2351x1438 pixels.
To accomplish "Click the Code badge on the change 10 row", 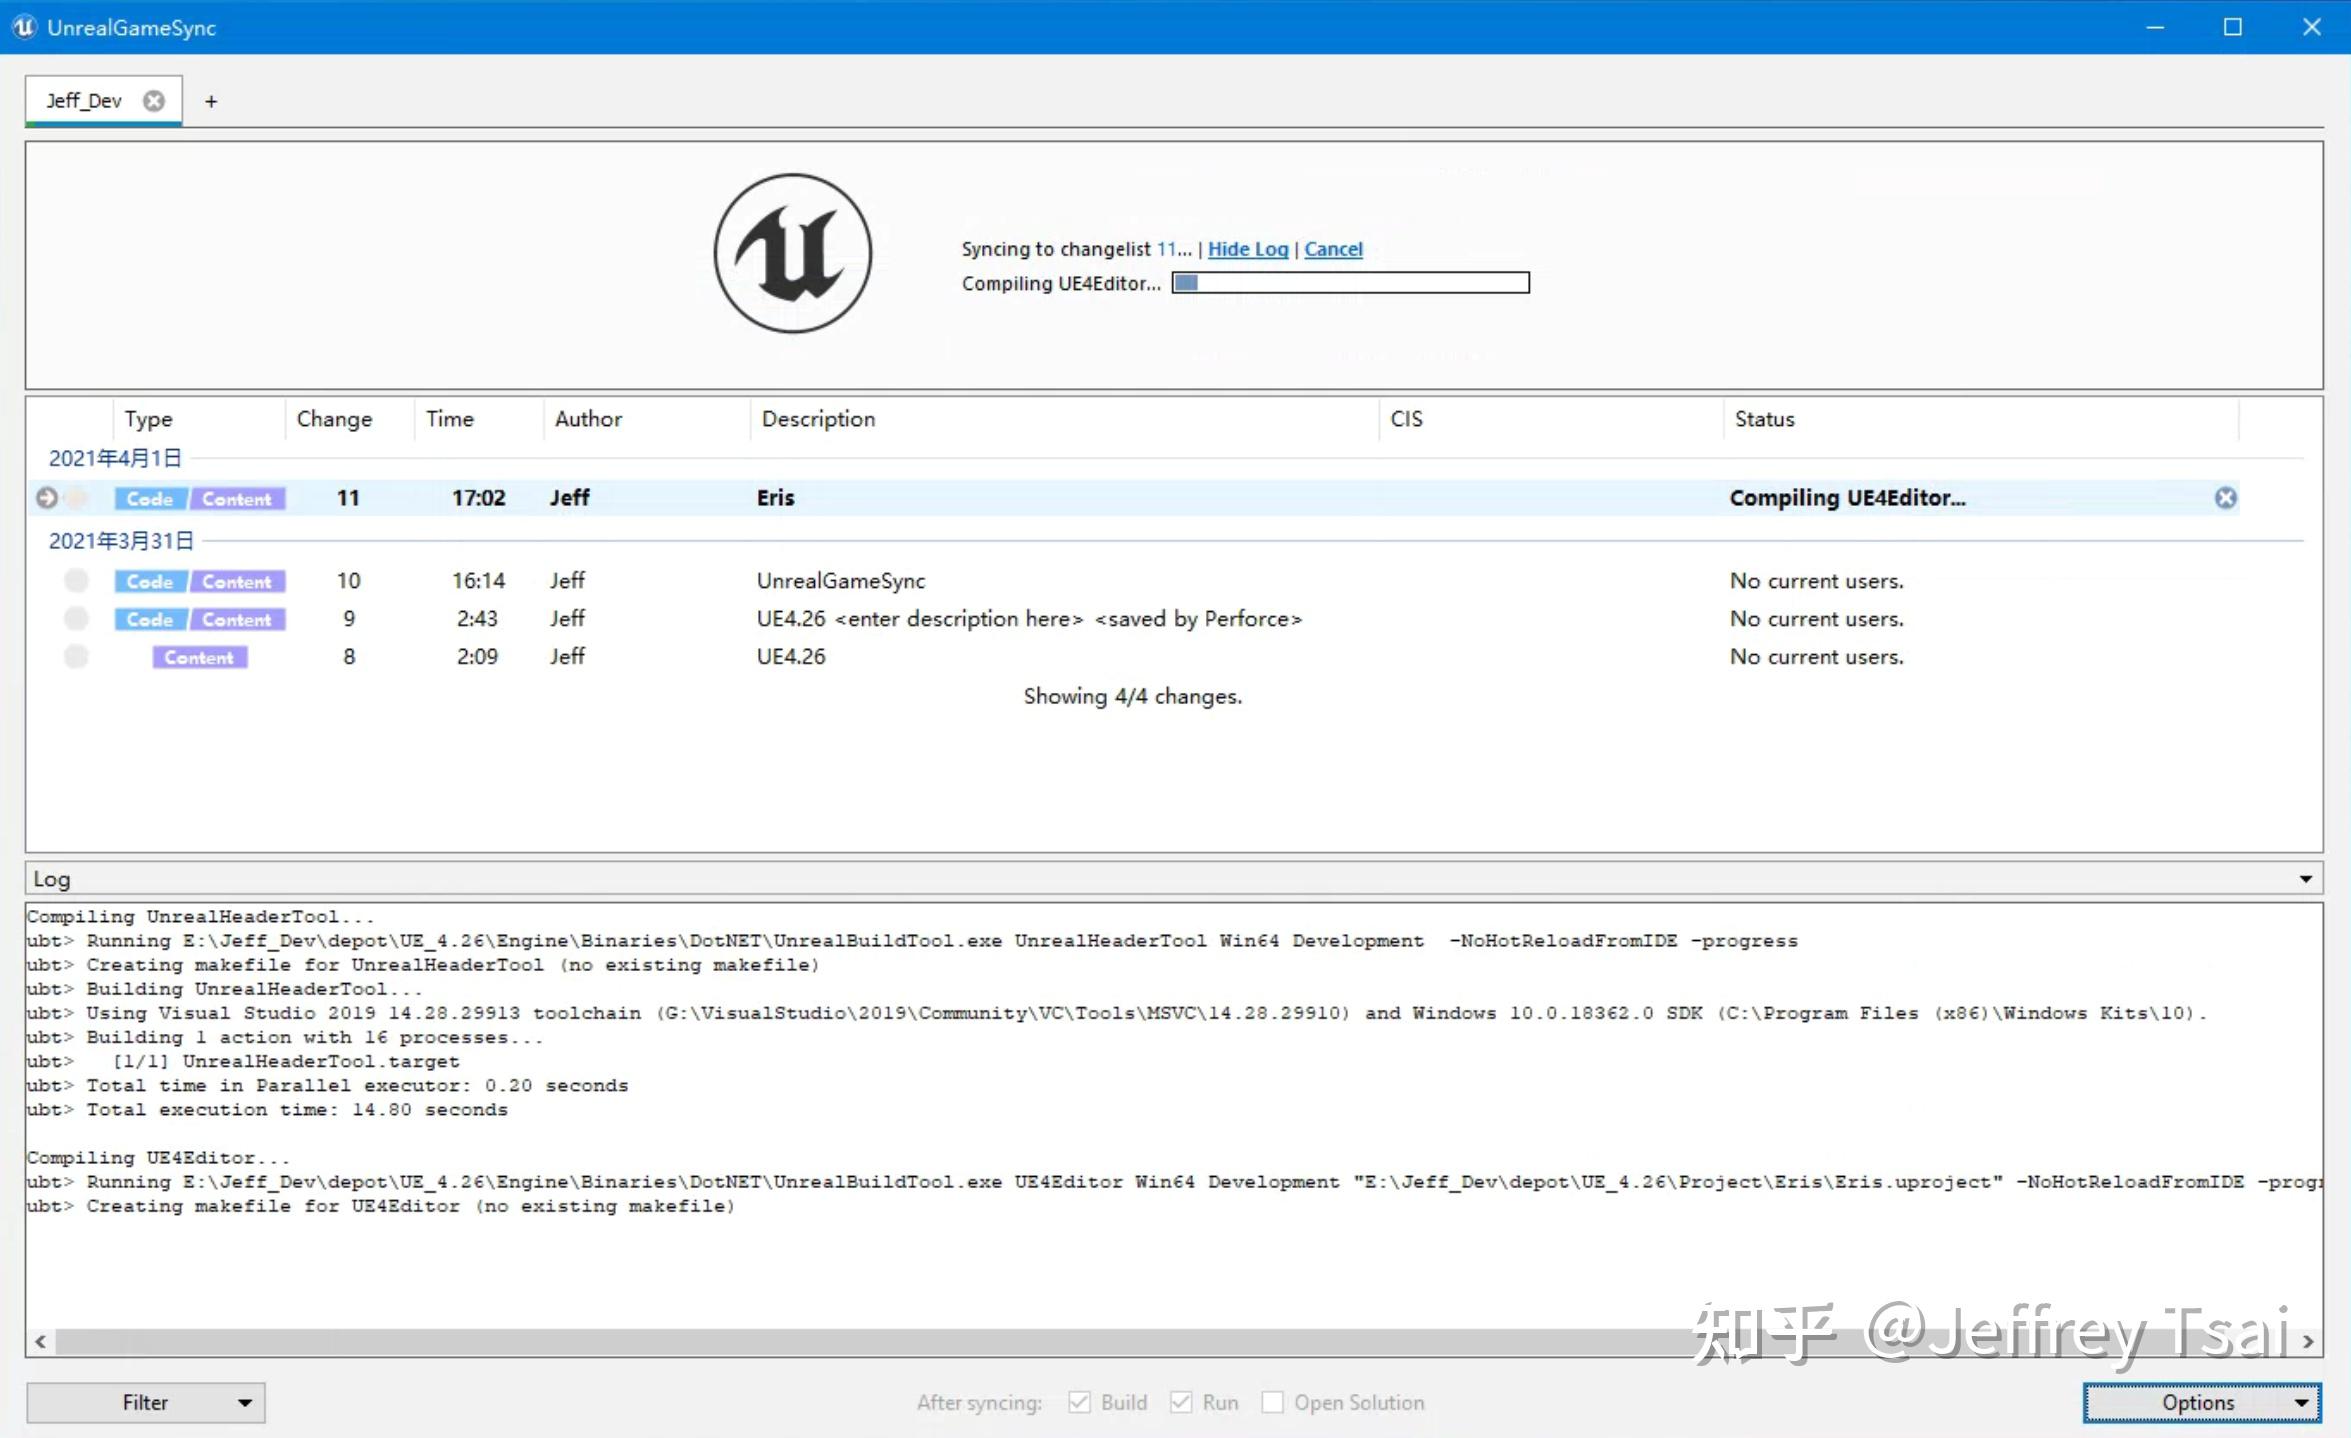I will click(x=150, y=581).
